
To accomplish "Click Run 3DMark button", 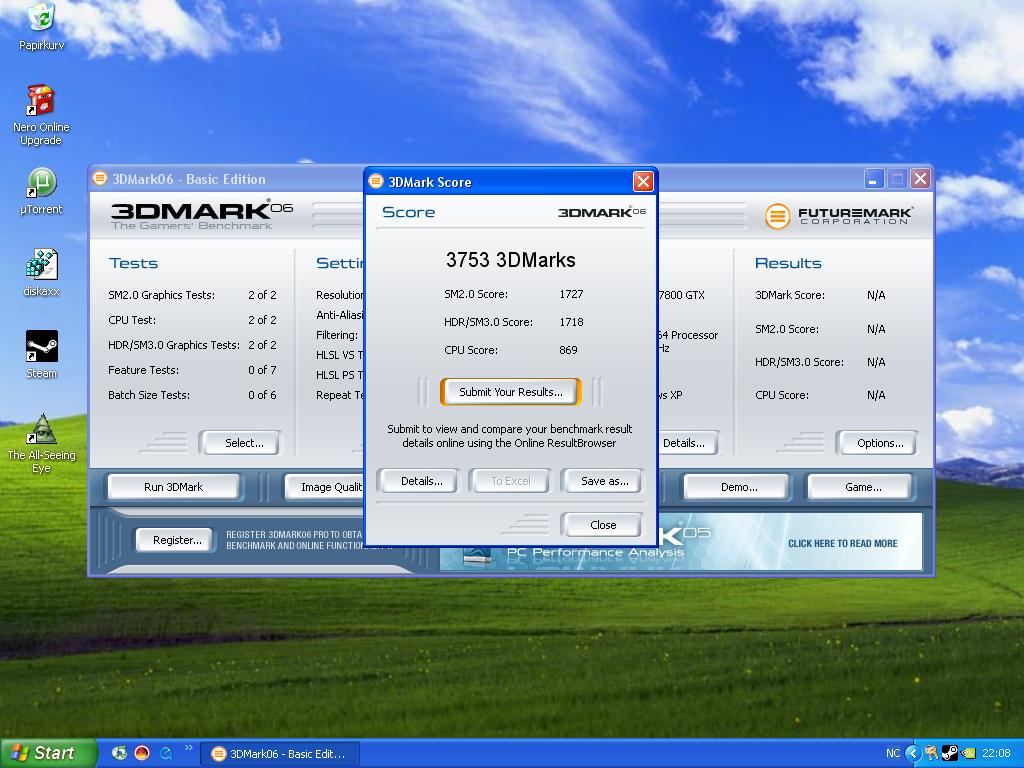I will point(174,487).
